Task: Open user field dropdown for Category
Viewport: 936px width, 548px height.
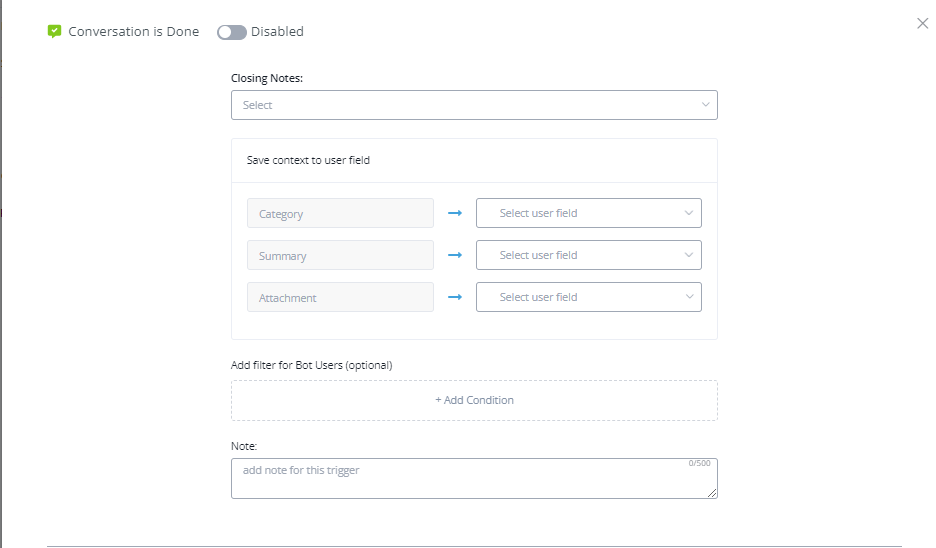Action: pyautogui.click(x=588, y=213)
